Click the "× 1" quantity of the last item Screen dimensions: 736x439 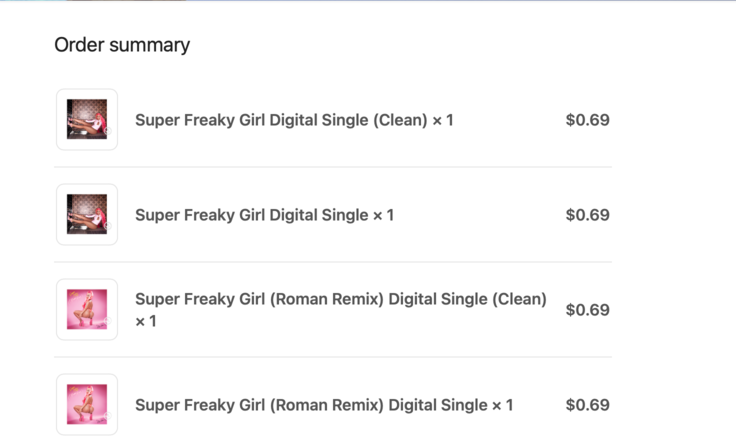point(503,405)
